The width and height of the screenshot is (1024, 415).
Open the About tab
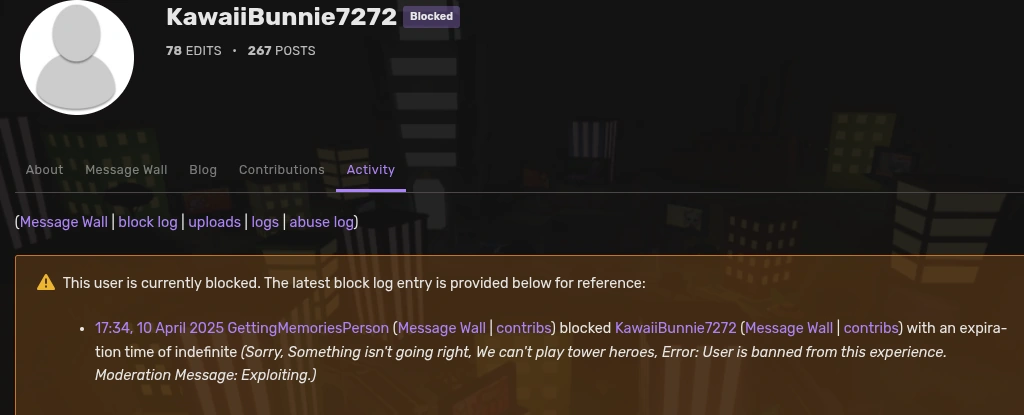(x=44, y=170)
